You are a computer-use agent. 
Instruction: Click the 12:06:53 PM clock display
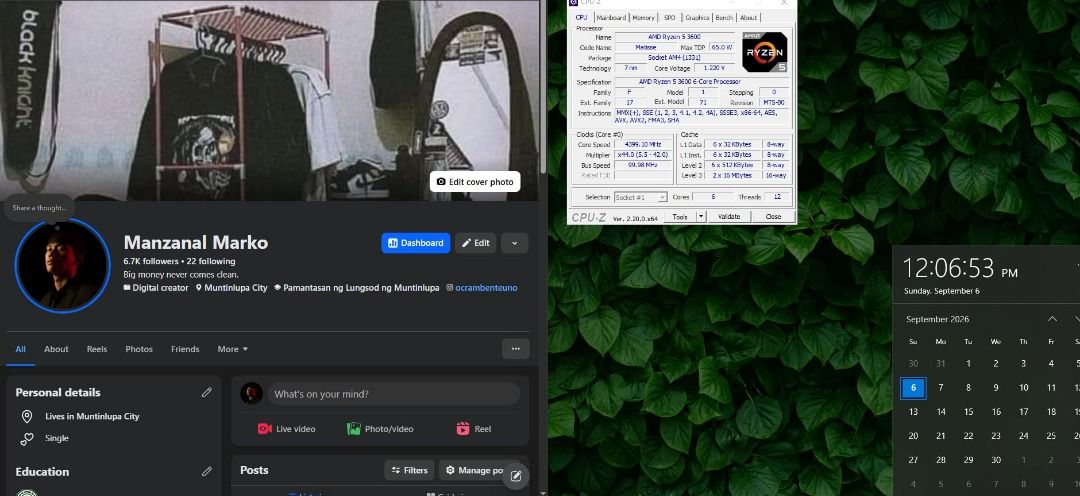tap(960, 269)
